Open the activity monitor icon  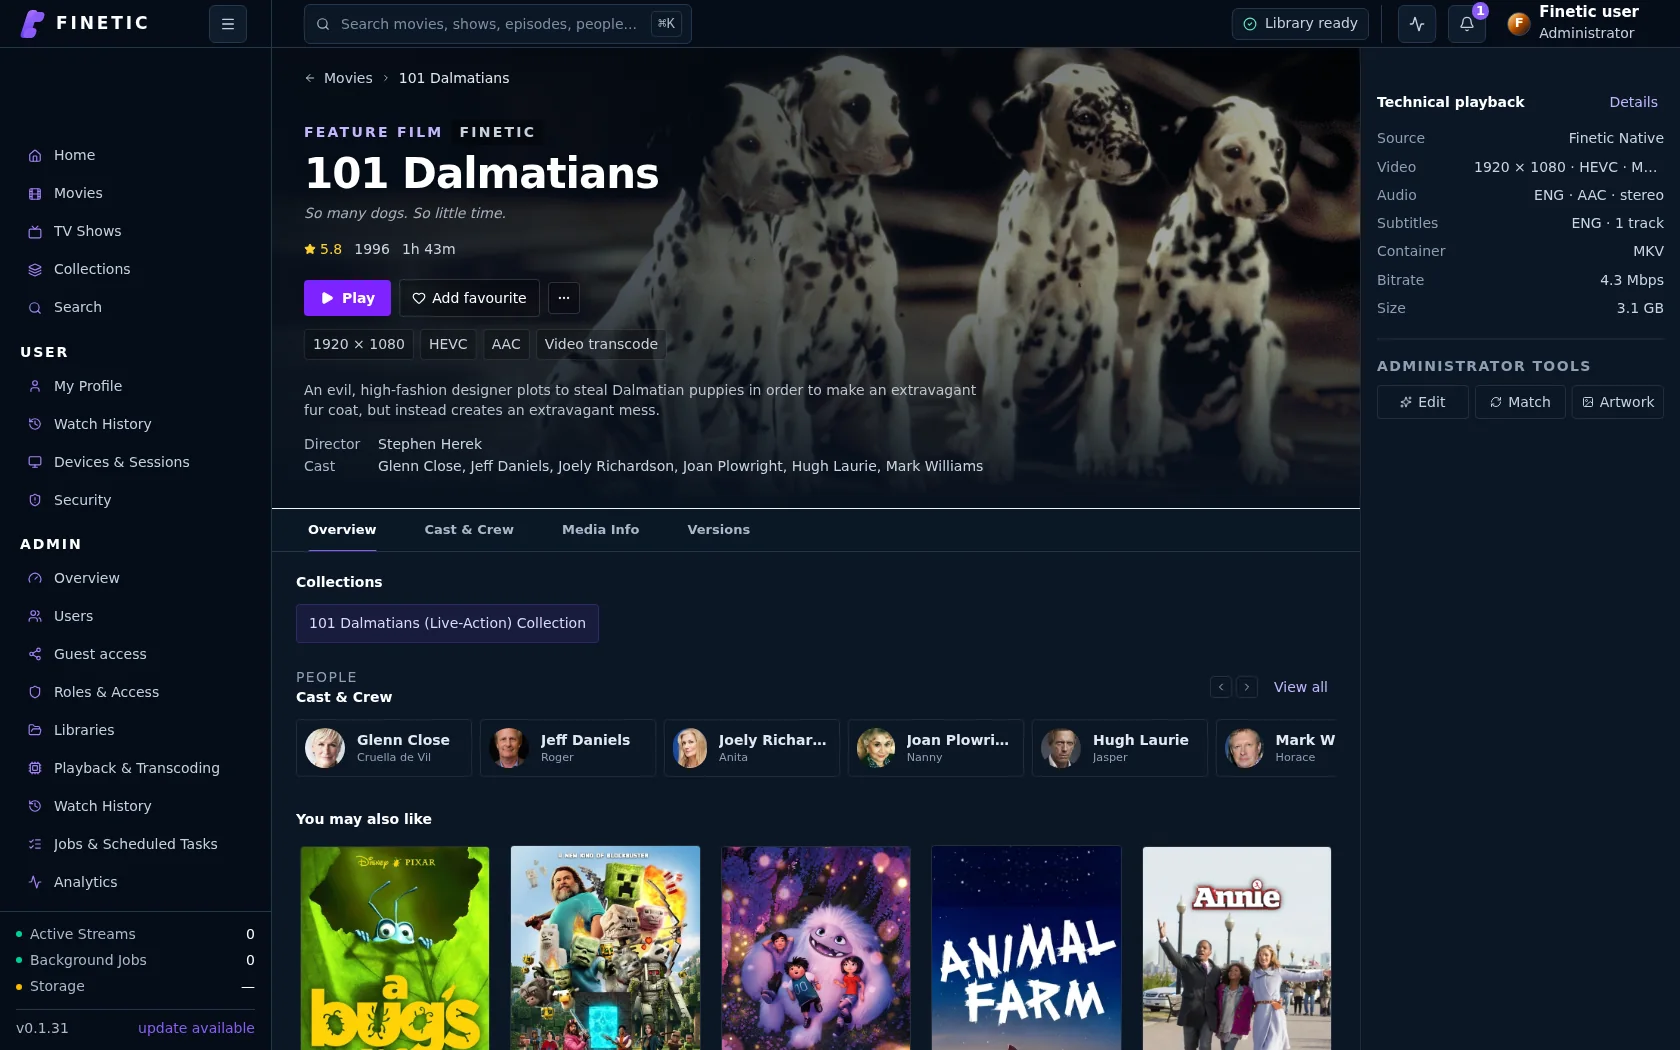1417,24
